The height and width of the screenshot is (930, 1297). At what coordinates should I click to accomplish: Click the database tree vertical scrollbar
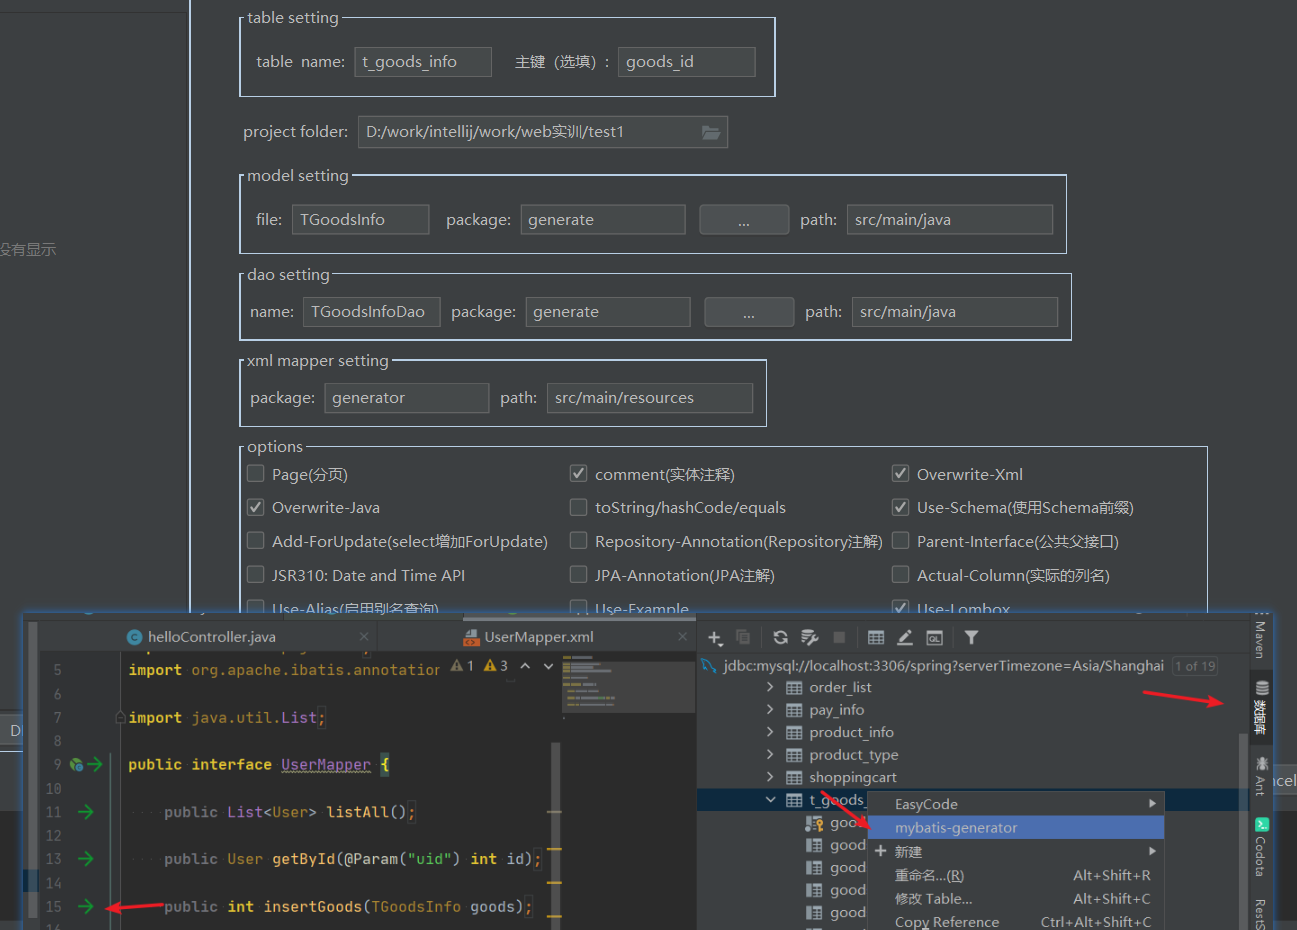1243,830
